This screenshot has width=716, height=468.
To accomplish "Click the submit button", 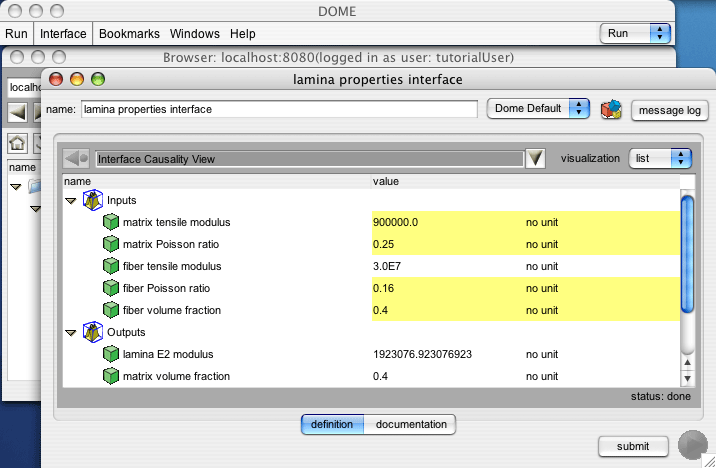I will [x=633, y=446].
